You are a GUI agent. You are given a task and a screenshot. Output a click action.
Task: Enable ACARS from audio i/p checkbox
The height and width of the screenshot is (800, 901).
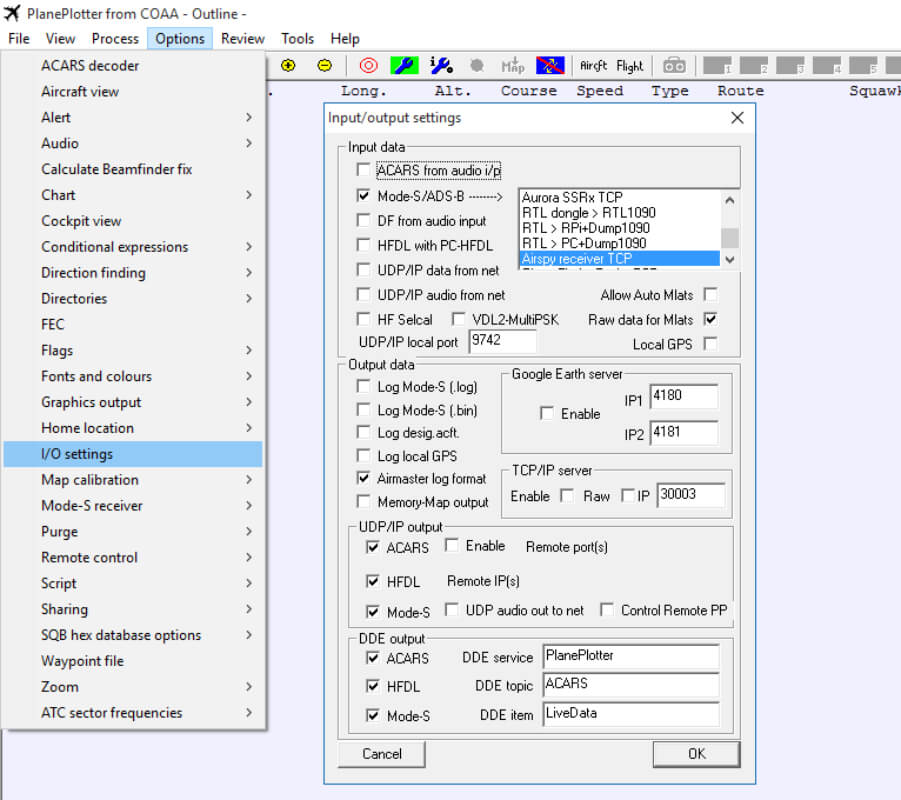pyautogui.click(x=363, y=170)
